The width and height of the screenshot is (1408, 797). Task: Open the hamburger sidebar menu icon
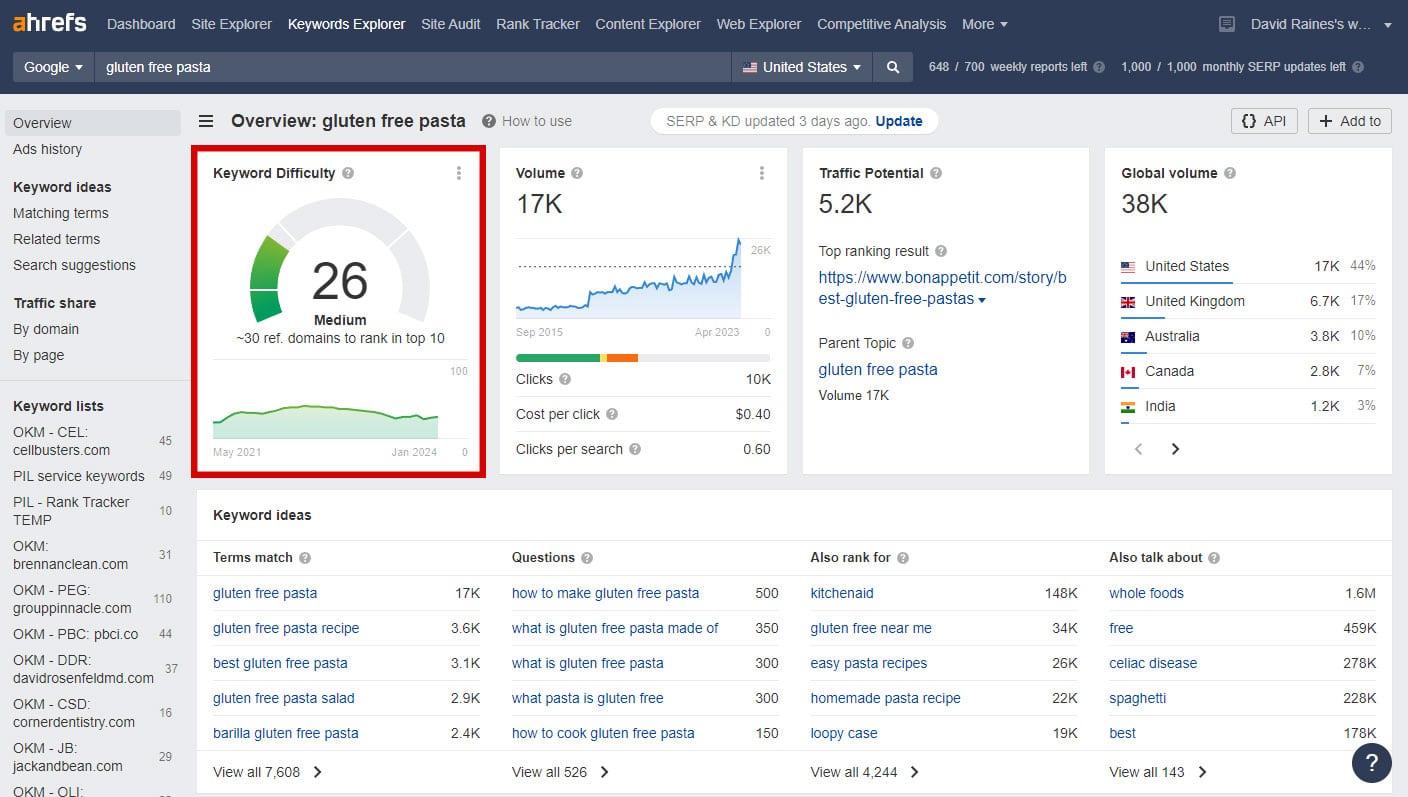(x=206, y=121)
